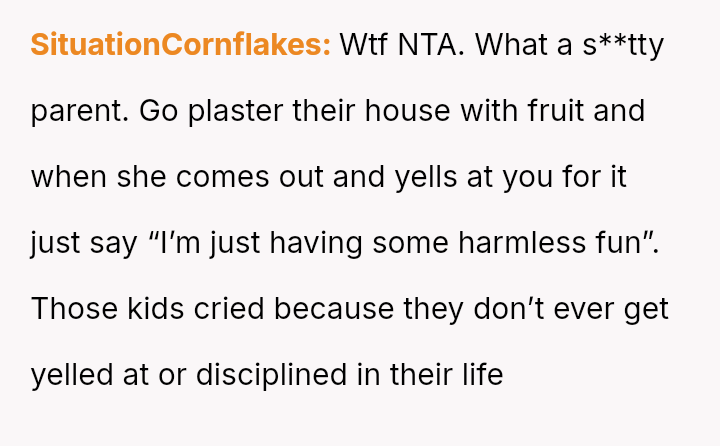Click the word "having" in the quoted phrase
The image size is (720, 446).
(x=353, y=243)
